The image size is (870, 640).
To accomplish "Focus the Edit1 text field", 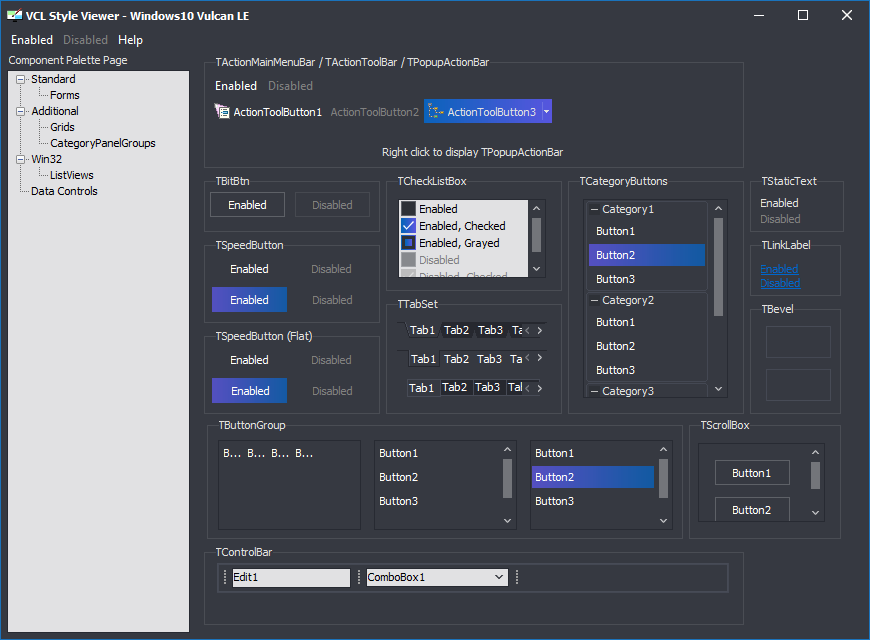I will tap(291, 577).
